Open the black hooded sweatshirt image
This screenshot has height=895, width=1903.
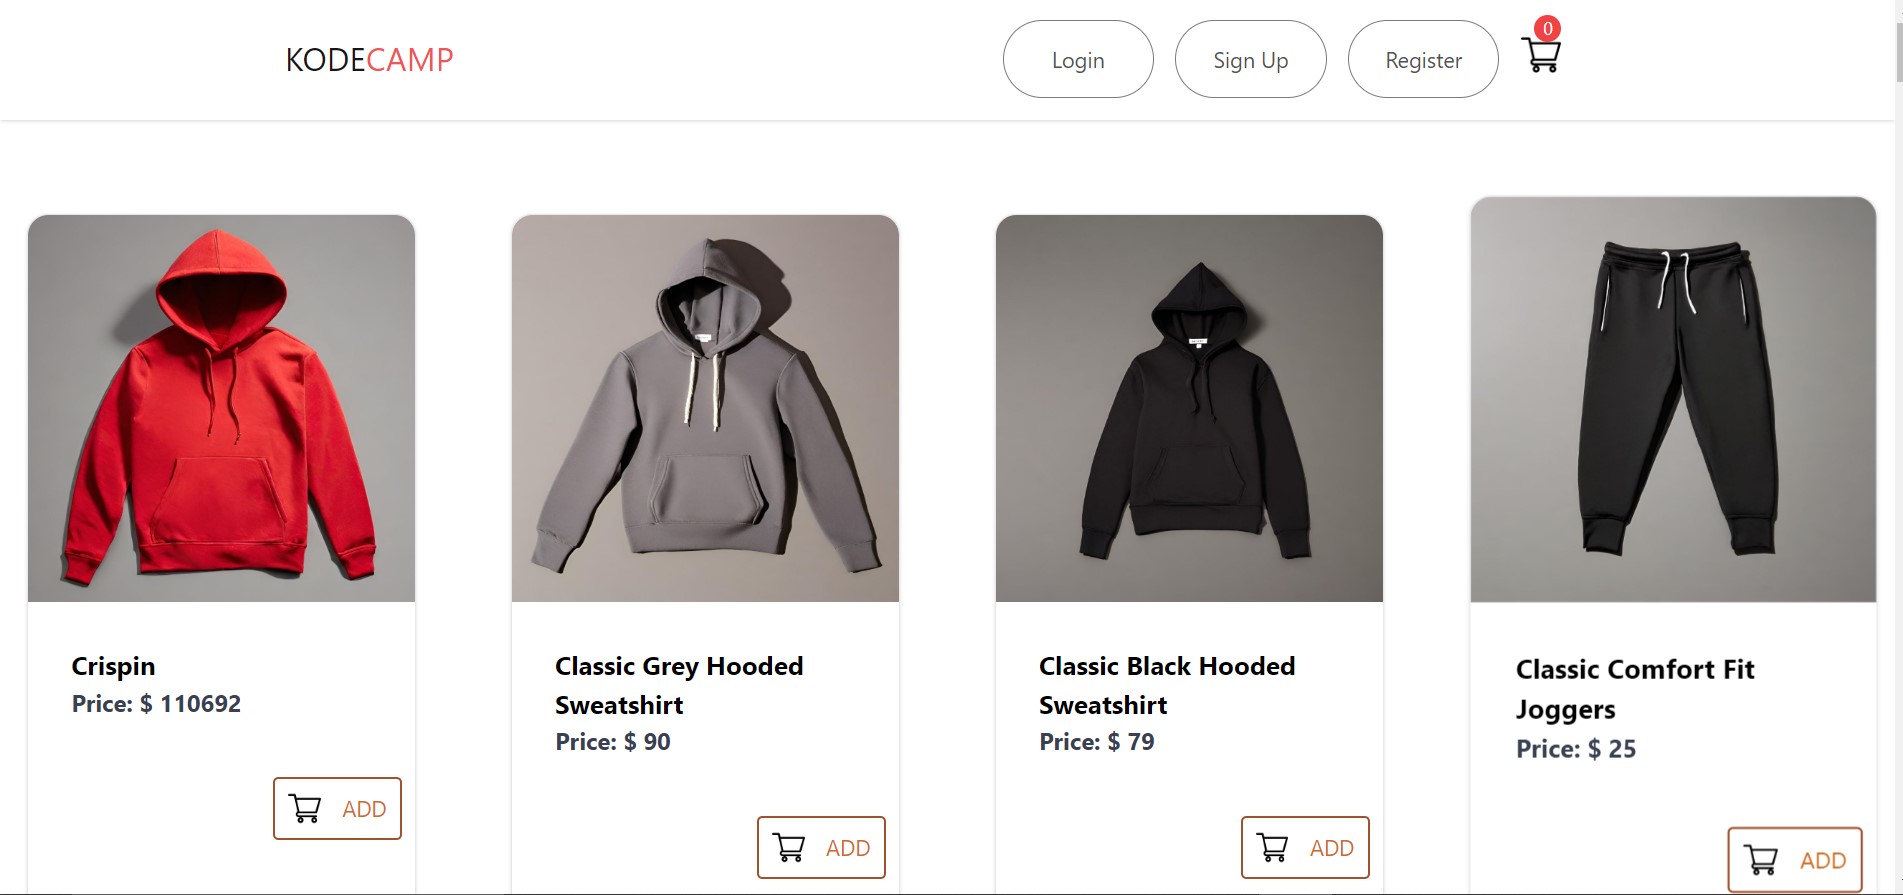pos(1189,408)
